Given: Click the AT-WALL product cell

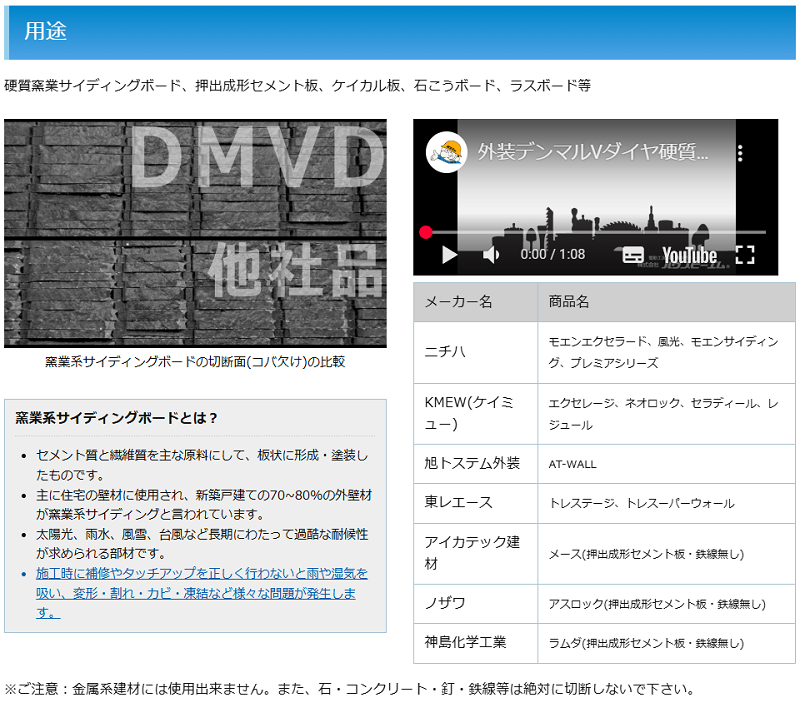Looking at the screenshot, I should 666,464.
